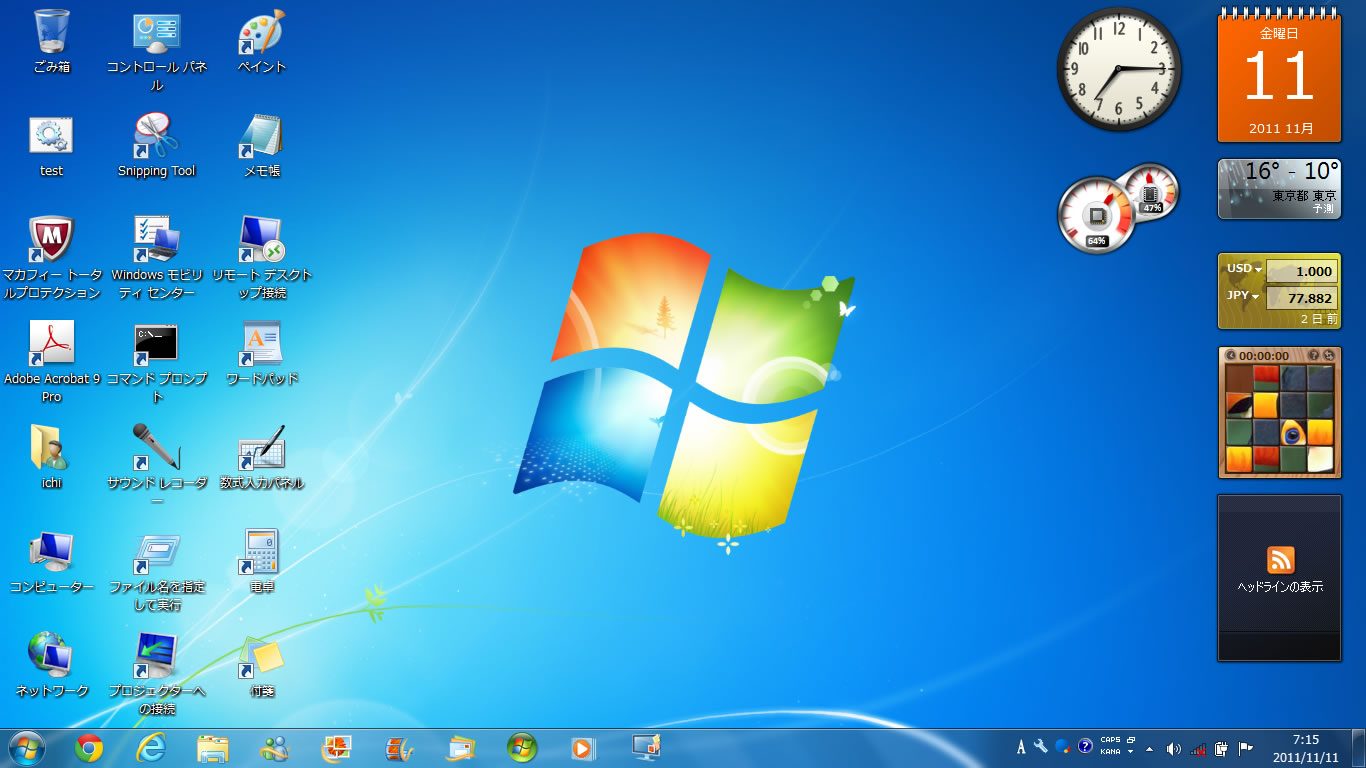Open Internet Explorer from the taskbar
1366x768 pixels.
(x=151, y=748)
